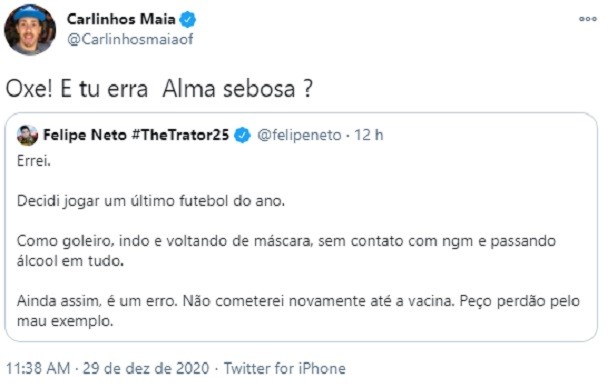Click Felipe Neto's small avatar in quoted tweet
The width and height of the screenshot is (607, 388).
click(x=27, y=135)
